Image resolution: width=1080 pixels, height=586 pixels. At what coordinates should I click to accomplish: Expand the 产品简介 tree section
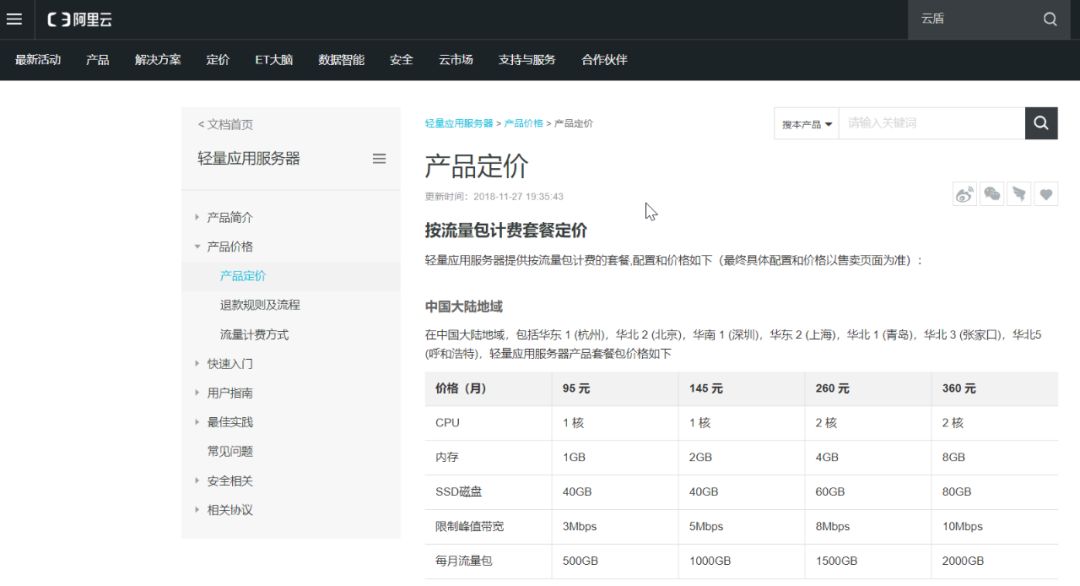click(229, 217)
